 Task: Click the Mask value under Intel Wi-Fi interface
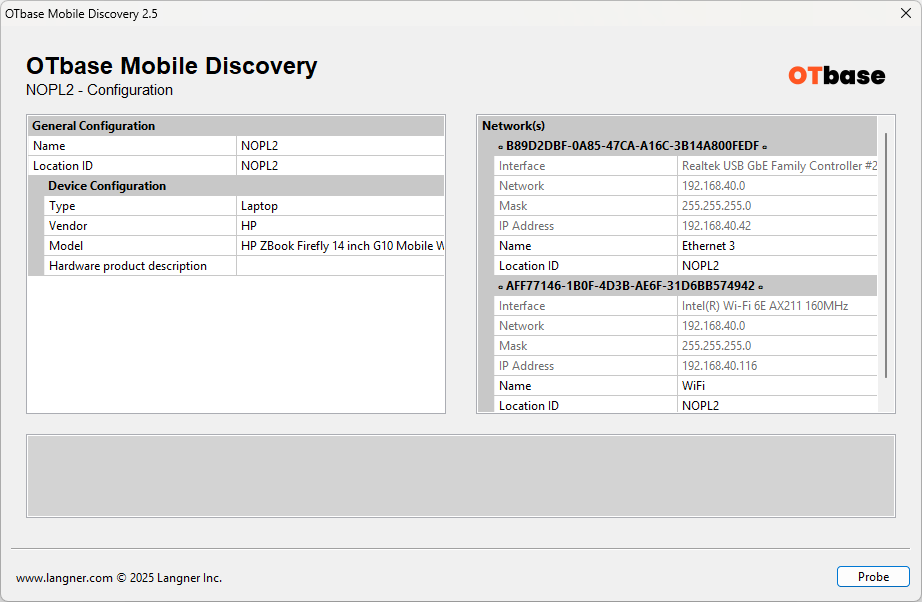[777, 346]
